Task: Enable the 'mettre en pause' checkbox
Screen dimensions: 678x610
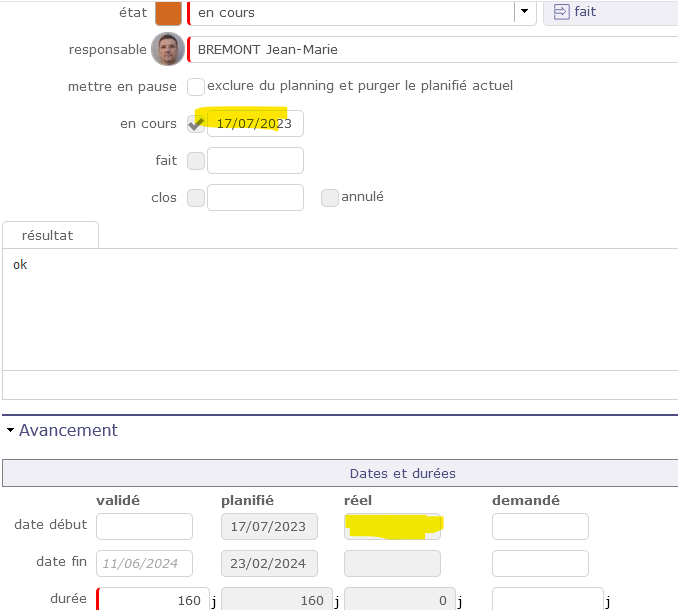Action: (195, 87)
